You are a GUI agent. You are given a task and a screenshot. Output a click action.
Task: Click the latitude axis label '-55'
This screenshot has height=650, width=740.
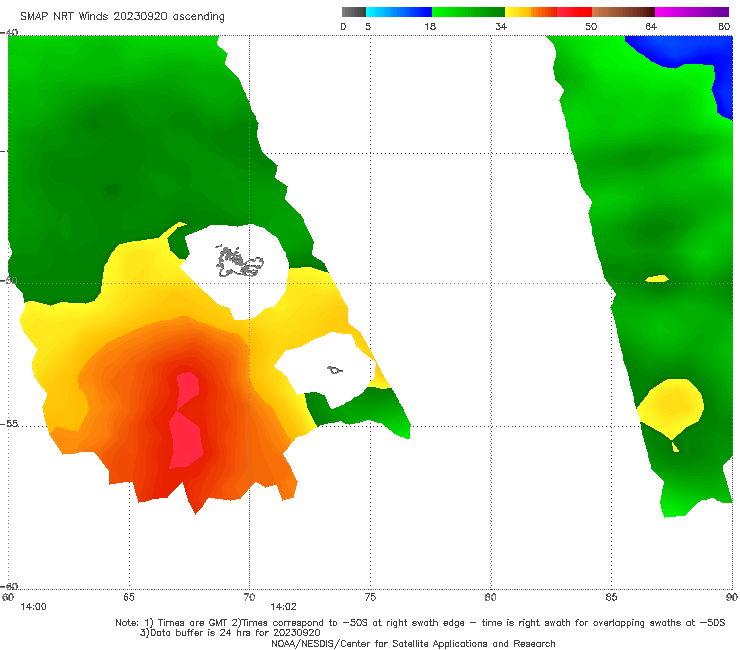point(9,423)
